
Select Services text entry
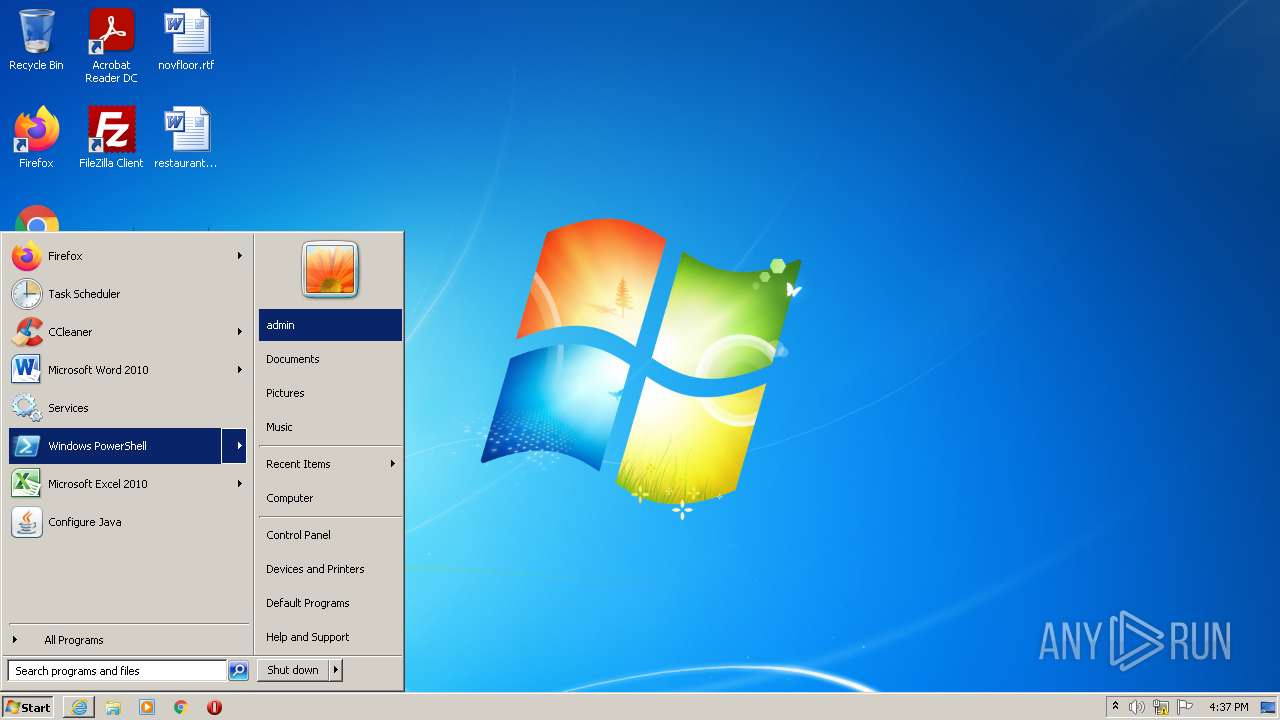[68, 408]
